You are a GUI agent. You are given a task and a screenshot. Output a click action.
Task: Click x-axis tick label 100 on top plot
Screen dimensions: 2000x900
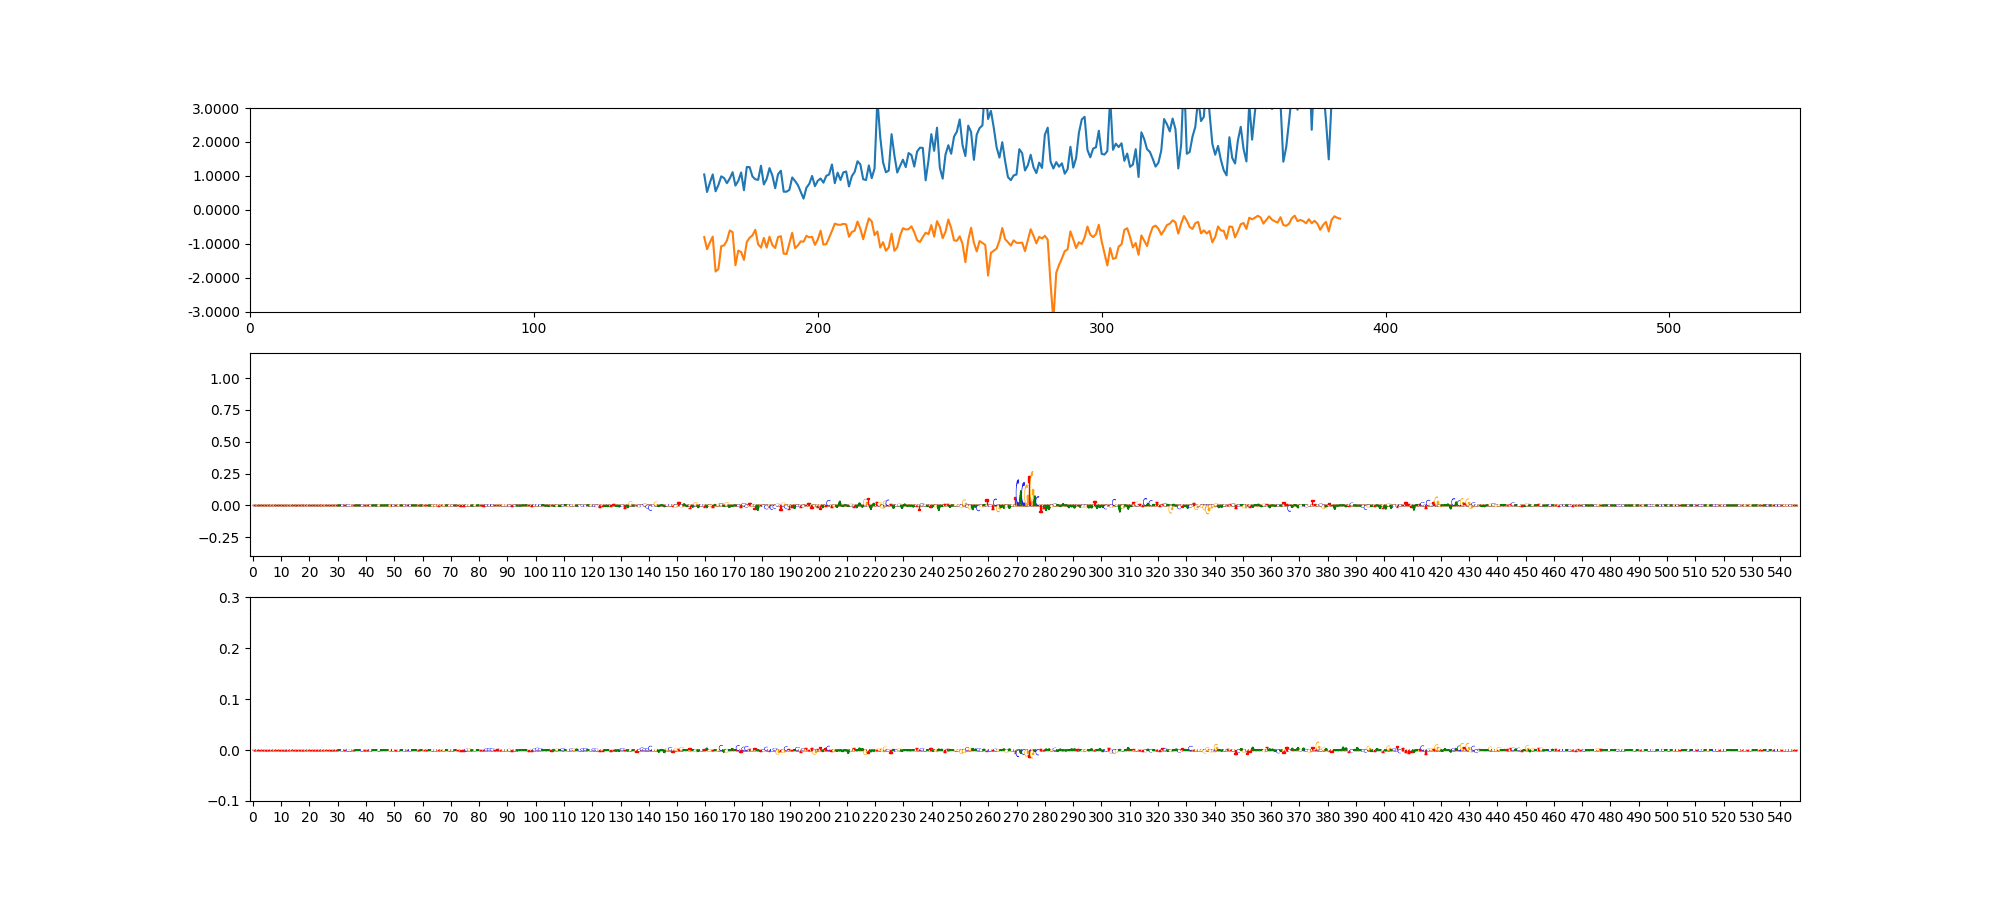point(534,328)
